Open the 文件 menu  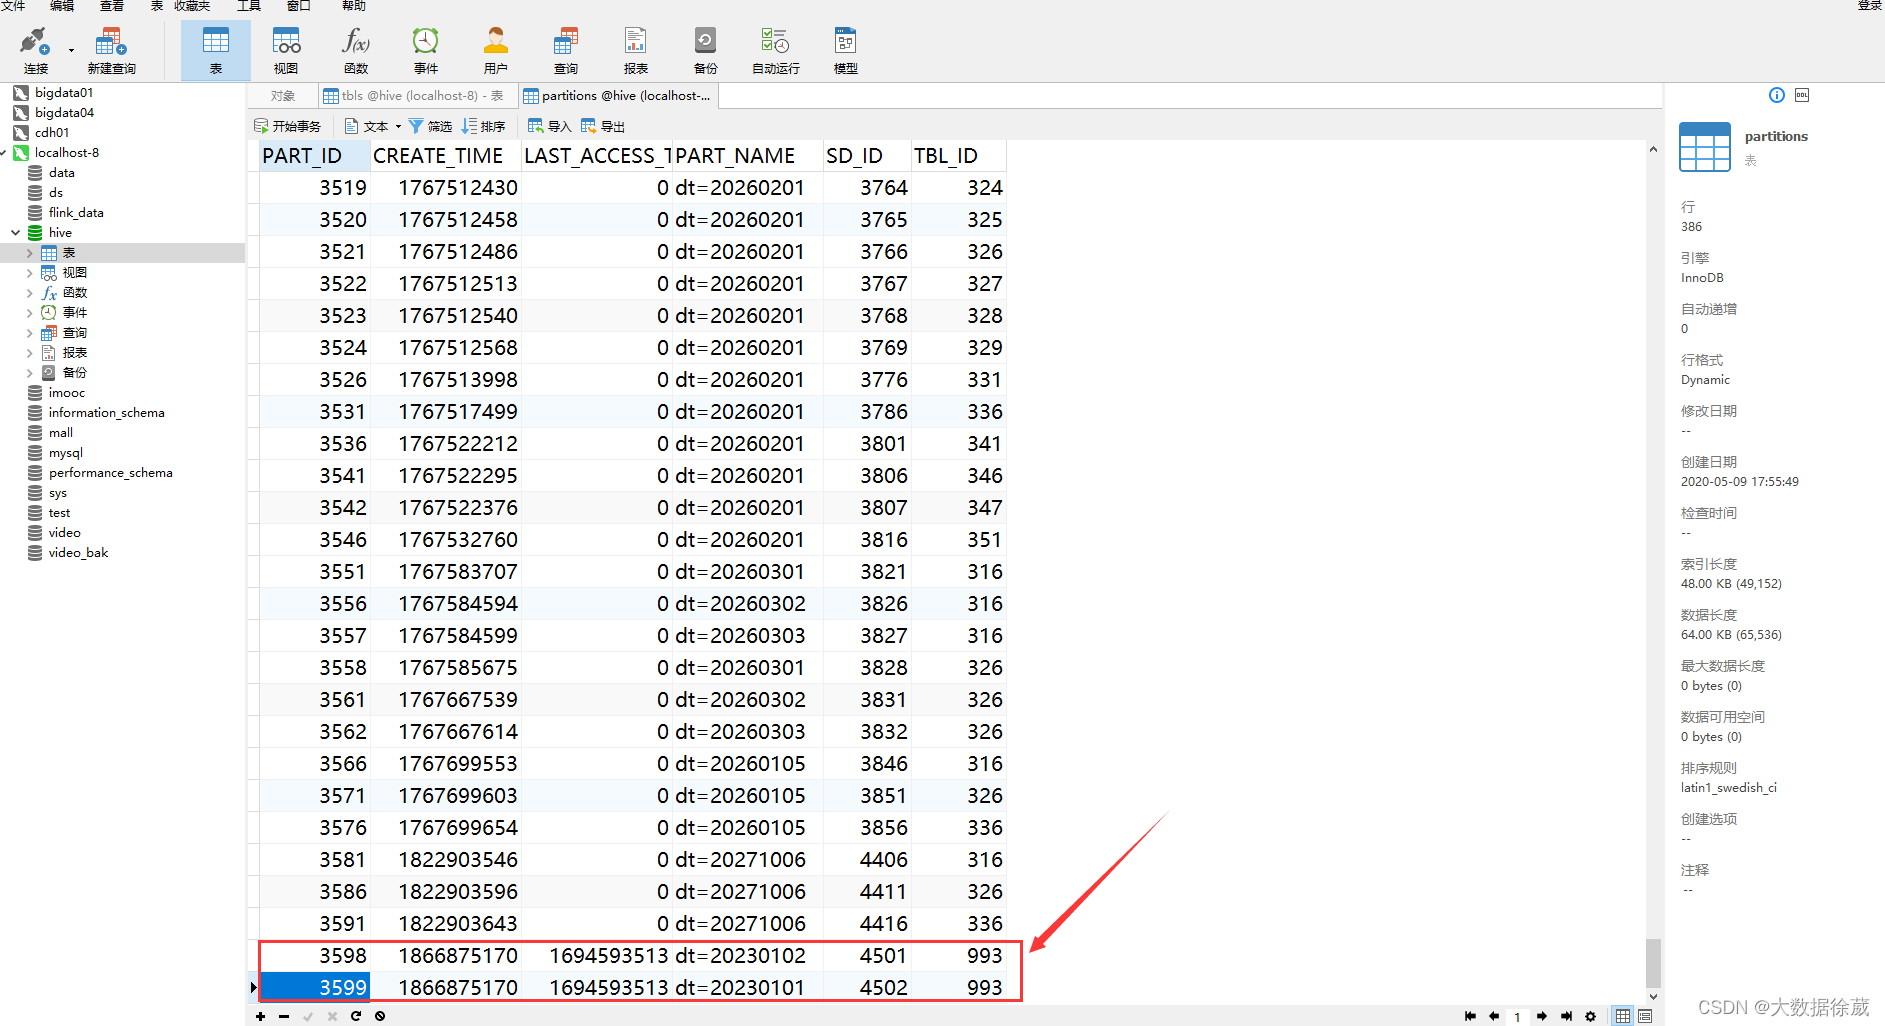12,5
